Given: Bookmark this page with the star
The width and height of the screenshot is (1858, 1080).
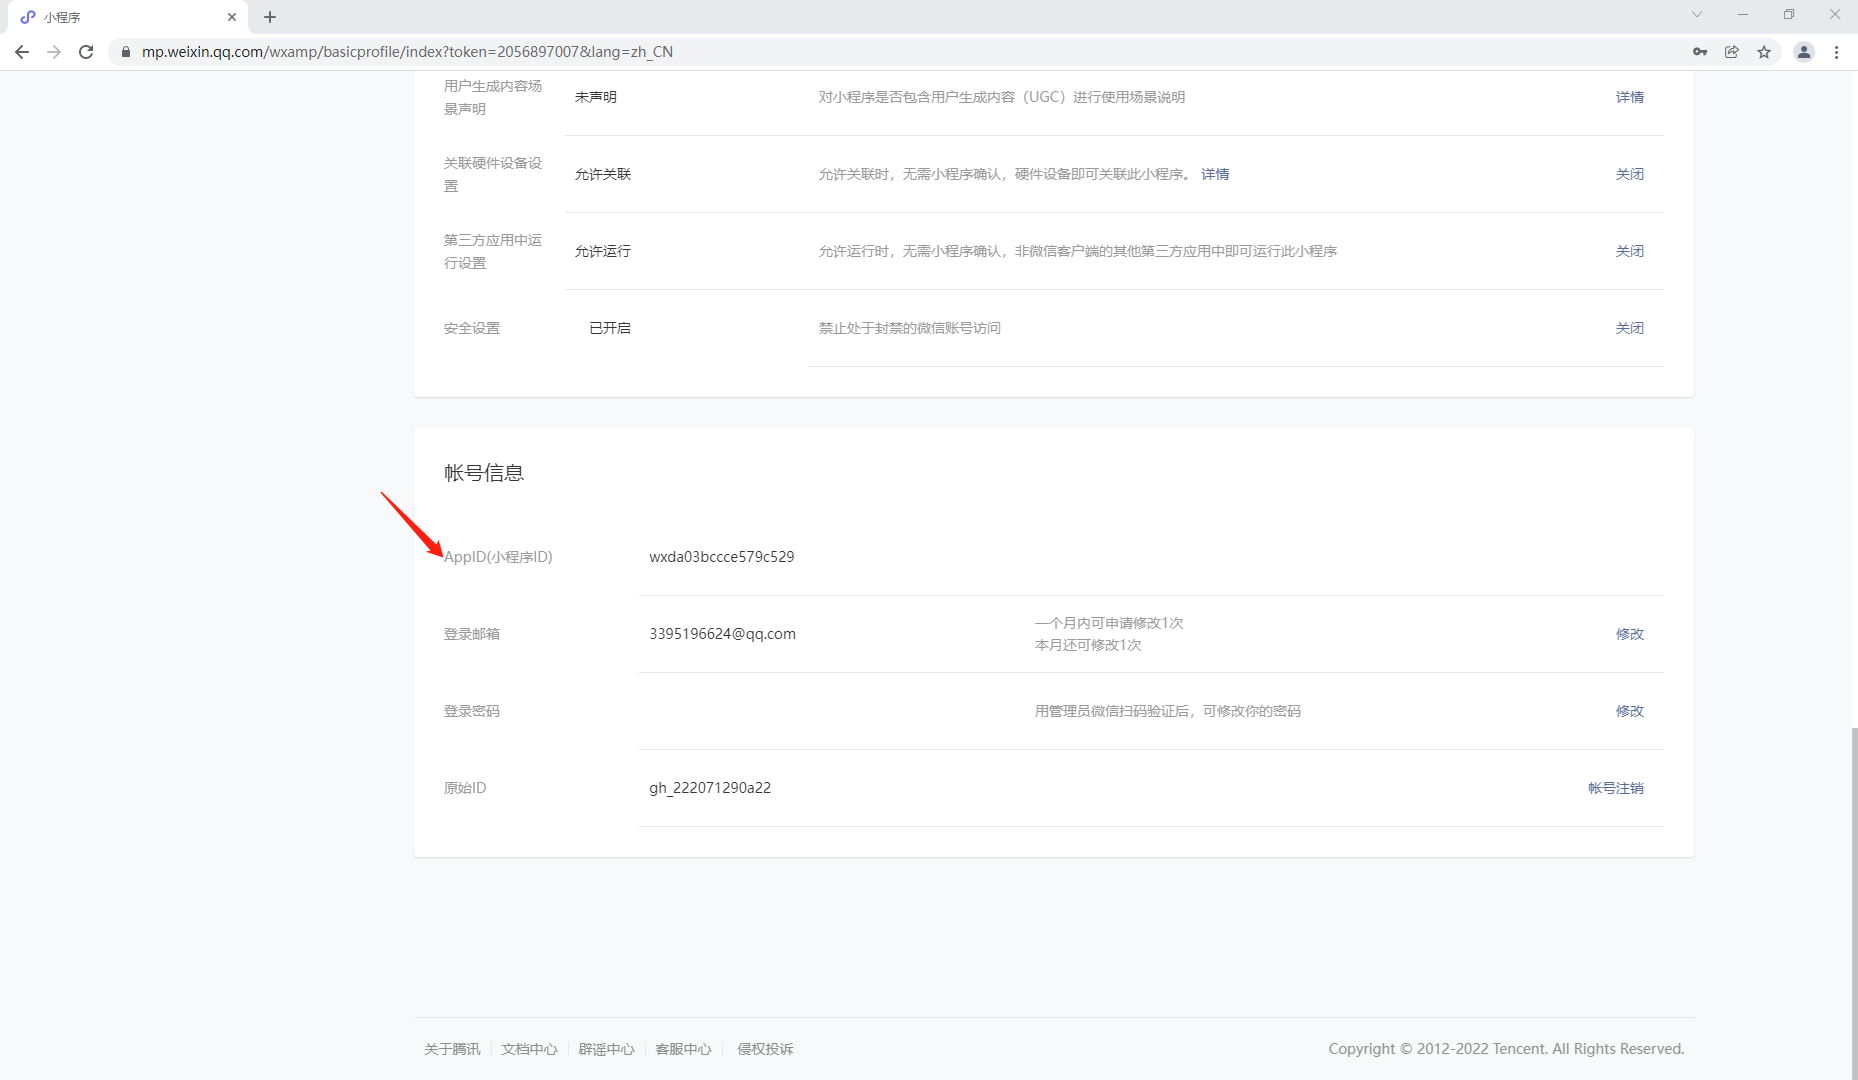Looking at the screenshot, I should pos(1764,52).
